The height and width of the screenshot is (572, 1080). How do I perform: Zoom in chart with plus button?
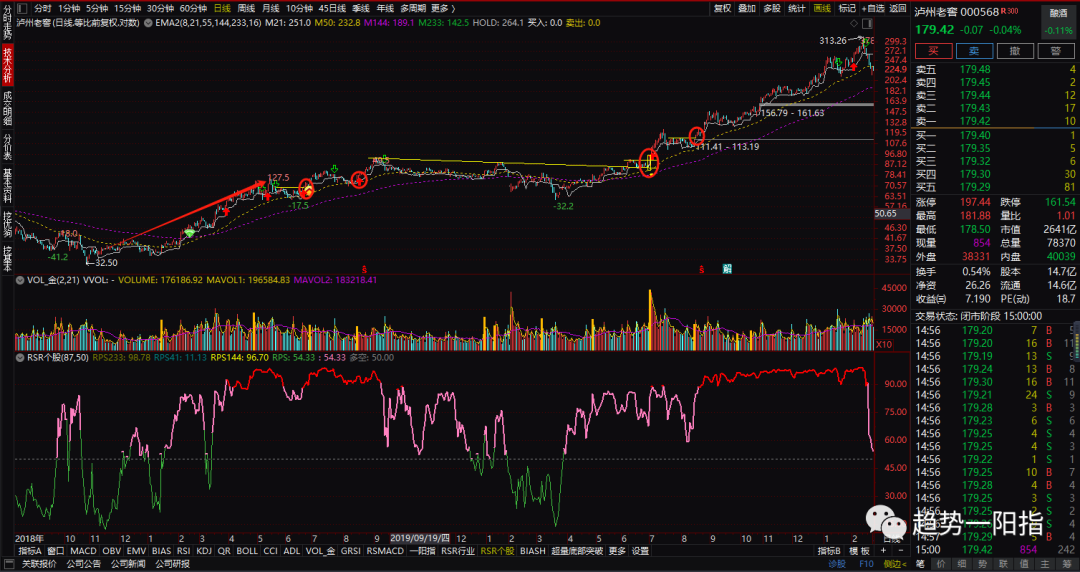click(883, 551)
